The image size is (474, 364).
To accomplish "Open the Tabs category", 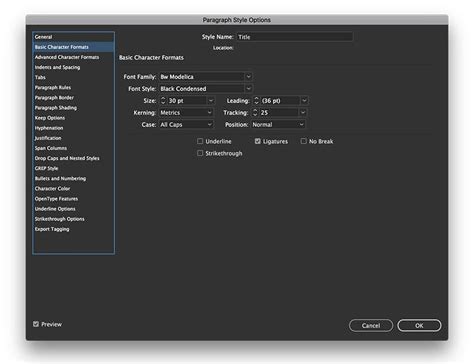I will click(x=73, y=77).
